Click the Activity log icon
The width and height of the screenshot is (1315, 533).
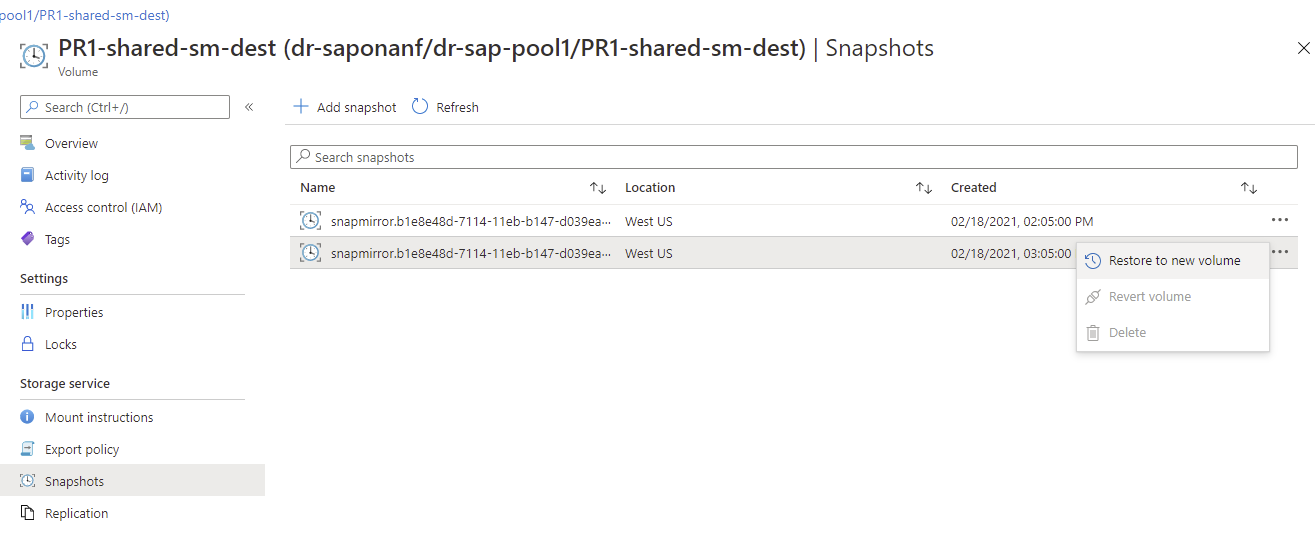pos(28,175)
